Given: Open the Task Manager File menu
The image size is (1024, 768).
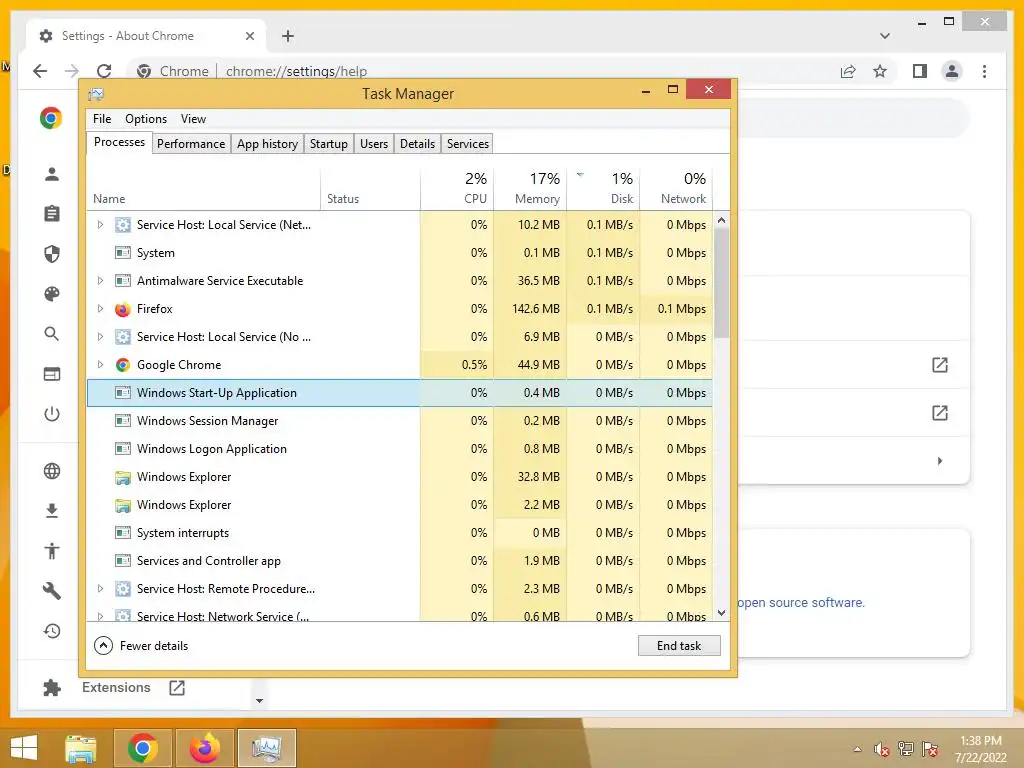Looking at the screenshot, I should pos(102,119).
